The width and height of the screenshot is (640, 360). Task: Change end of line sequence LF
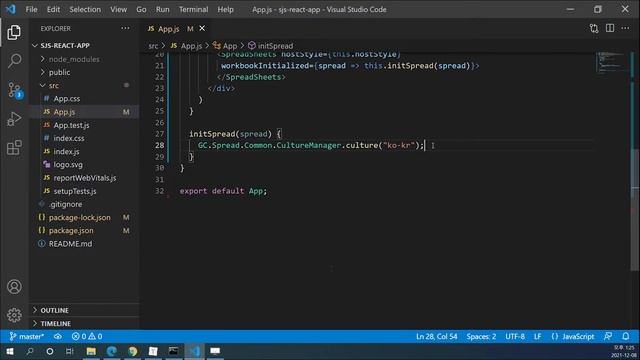(538, 336)
